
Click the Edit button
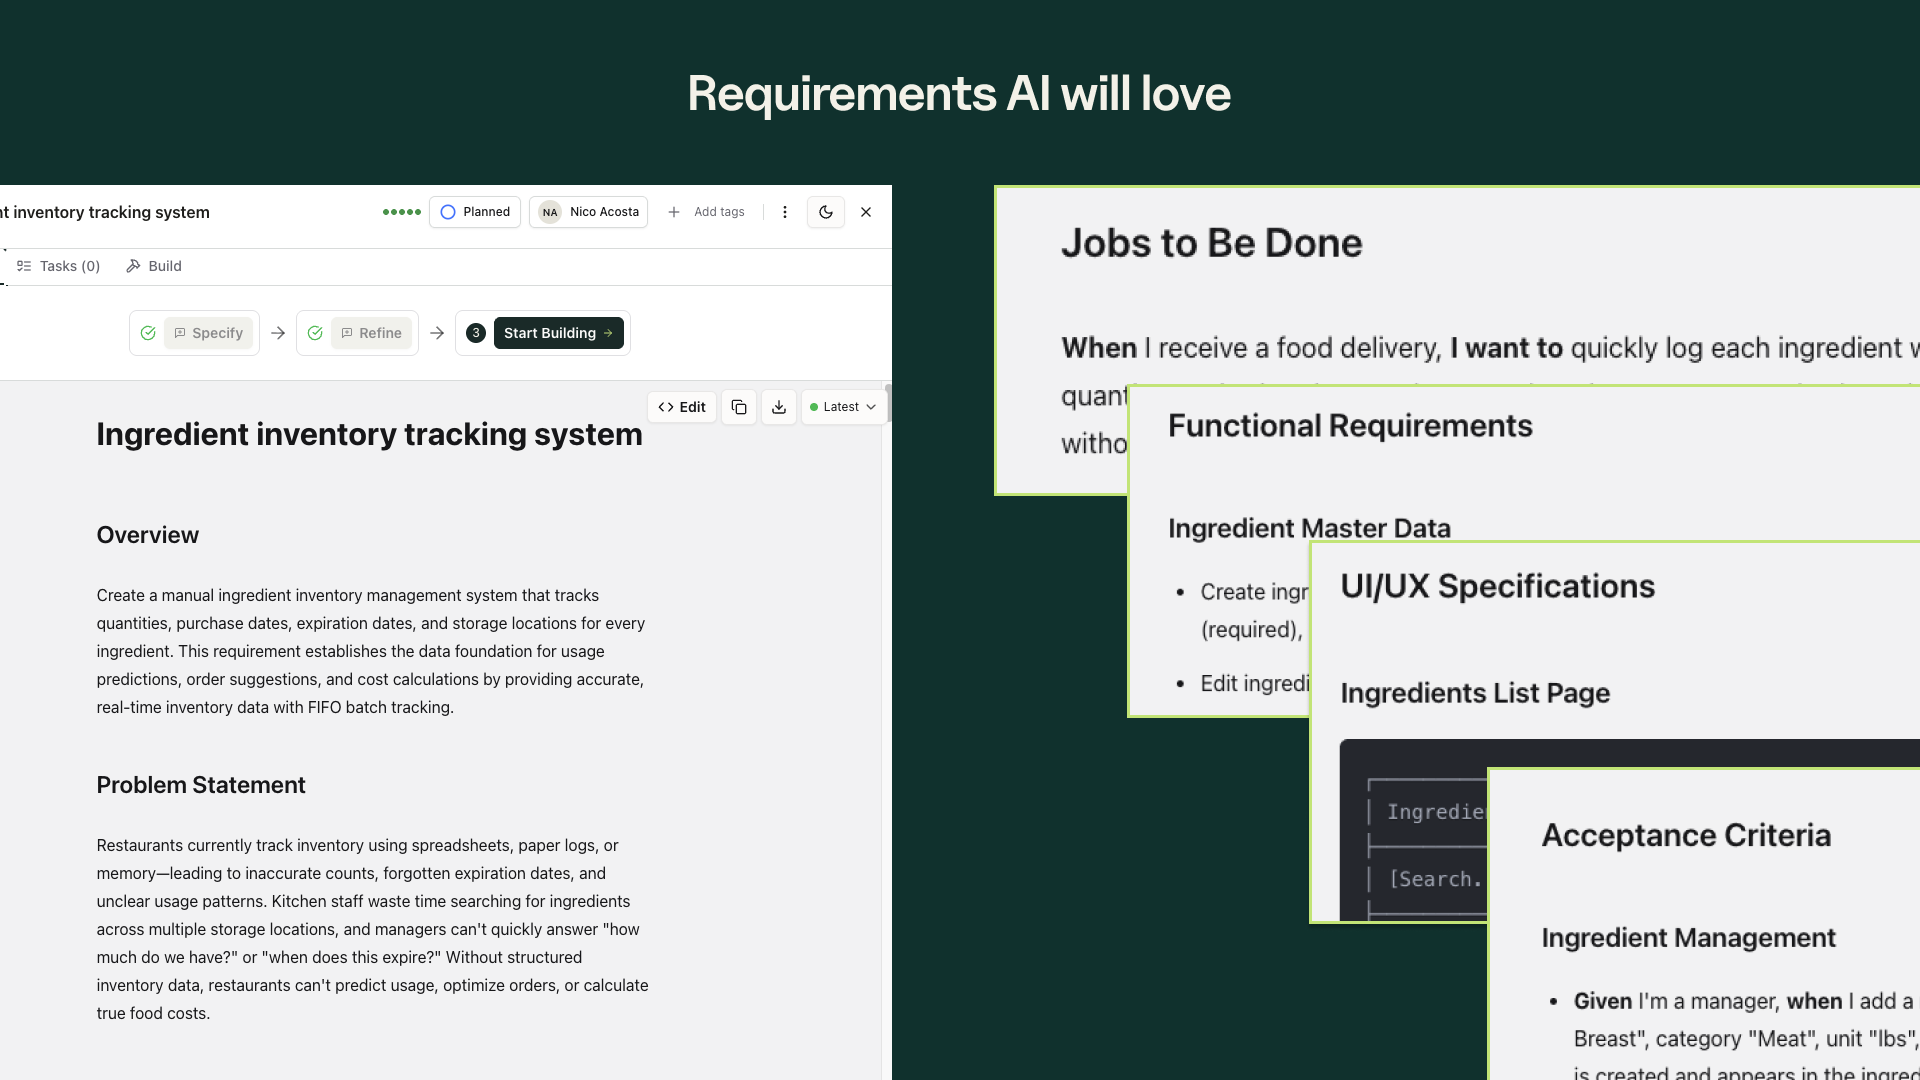tap(682, 407)
